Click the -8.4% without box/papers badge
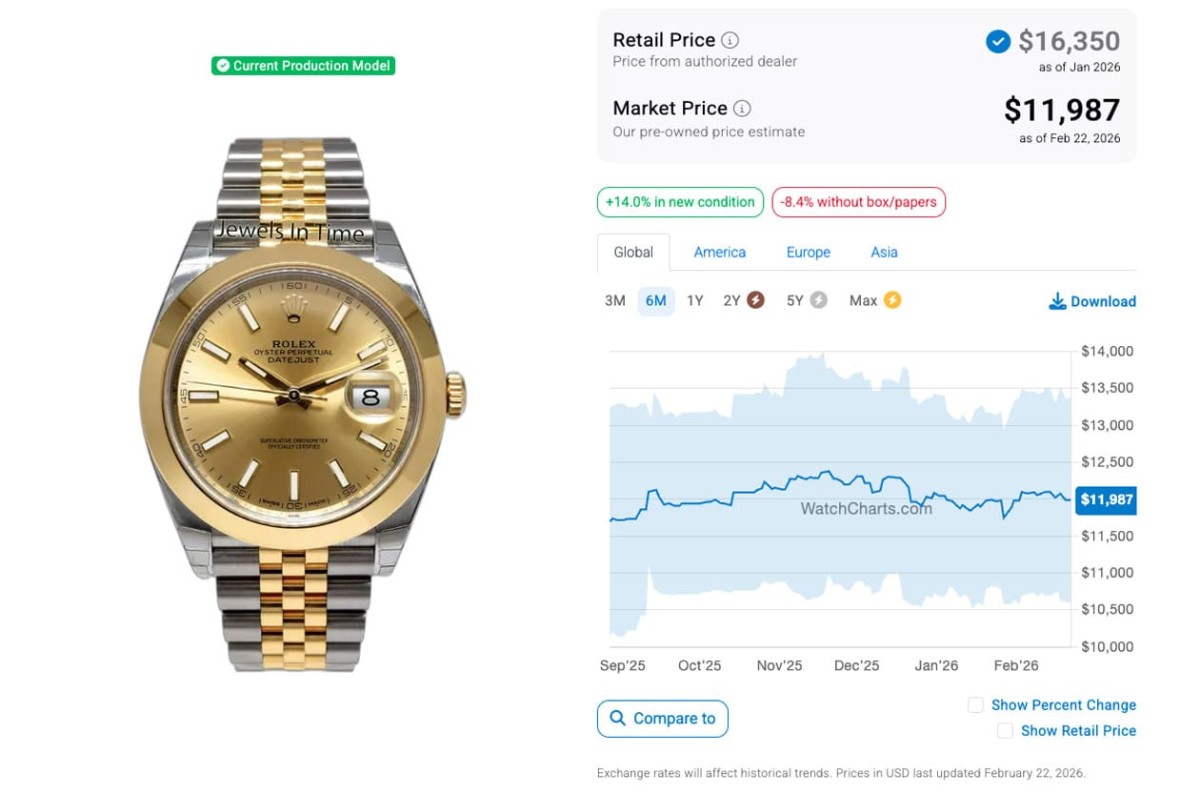The width and height of the screenshot is (1200, 794). (x=858, y=202)
